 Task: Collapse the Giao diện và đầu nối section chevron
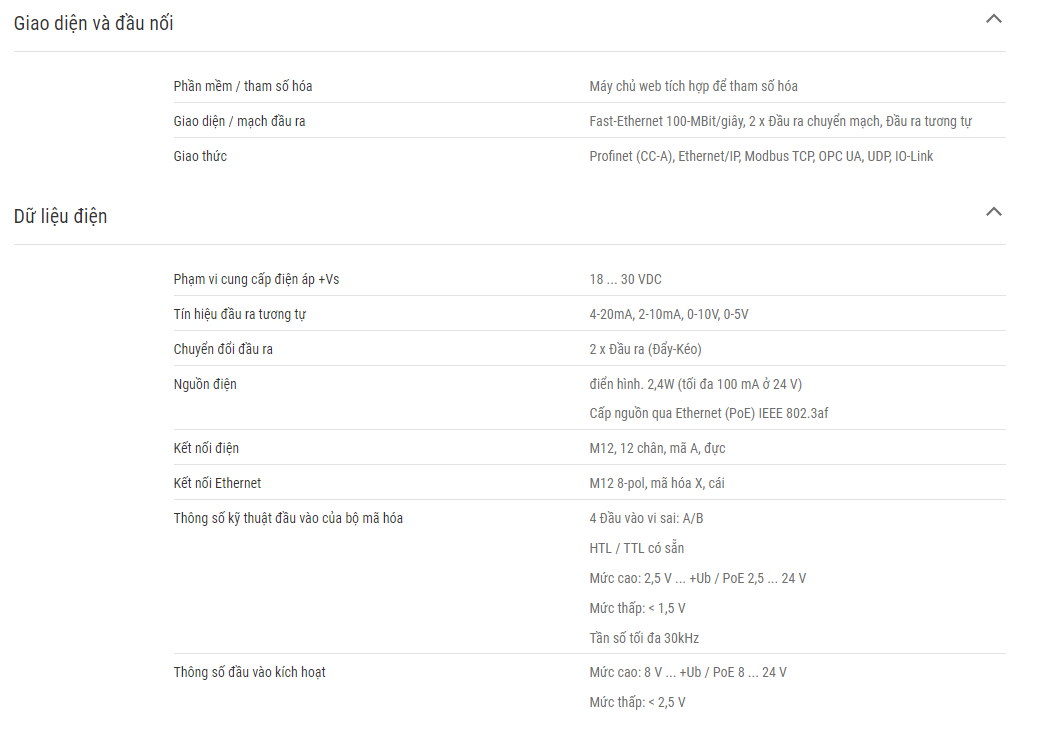point(993,19)
